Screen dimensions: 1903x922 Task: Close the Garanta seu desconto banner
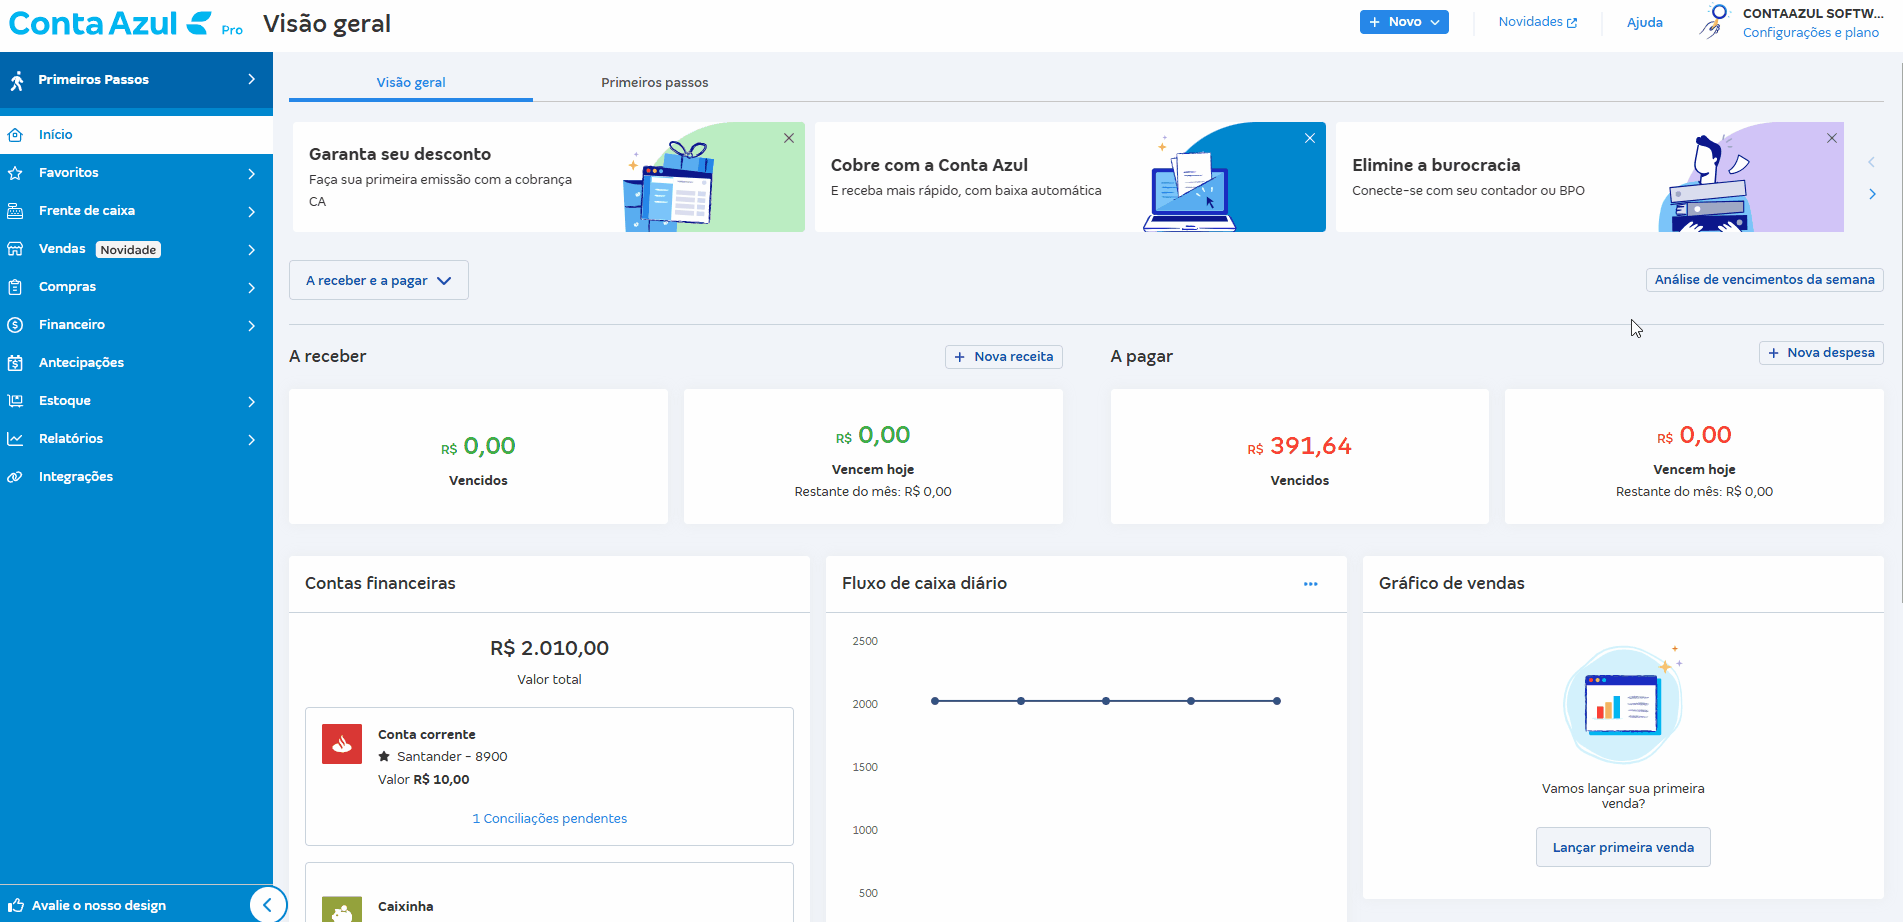[x=789, y=138]
